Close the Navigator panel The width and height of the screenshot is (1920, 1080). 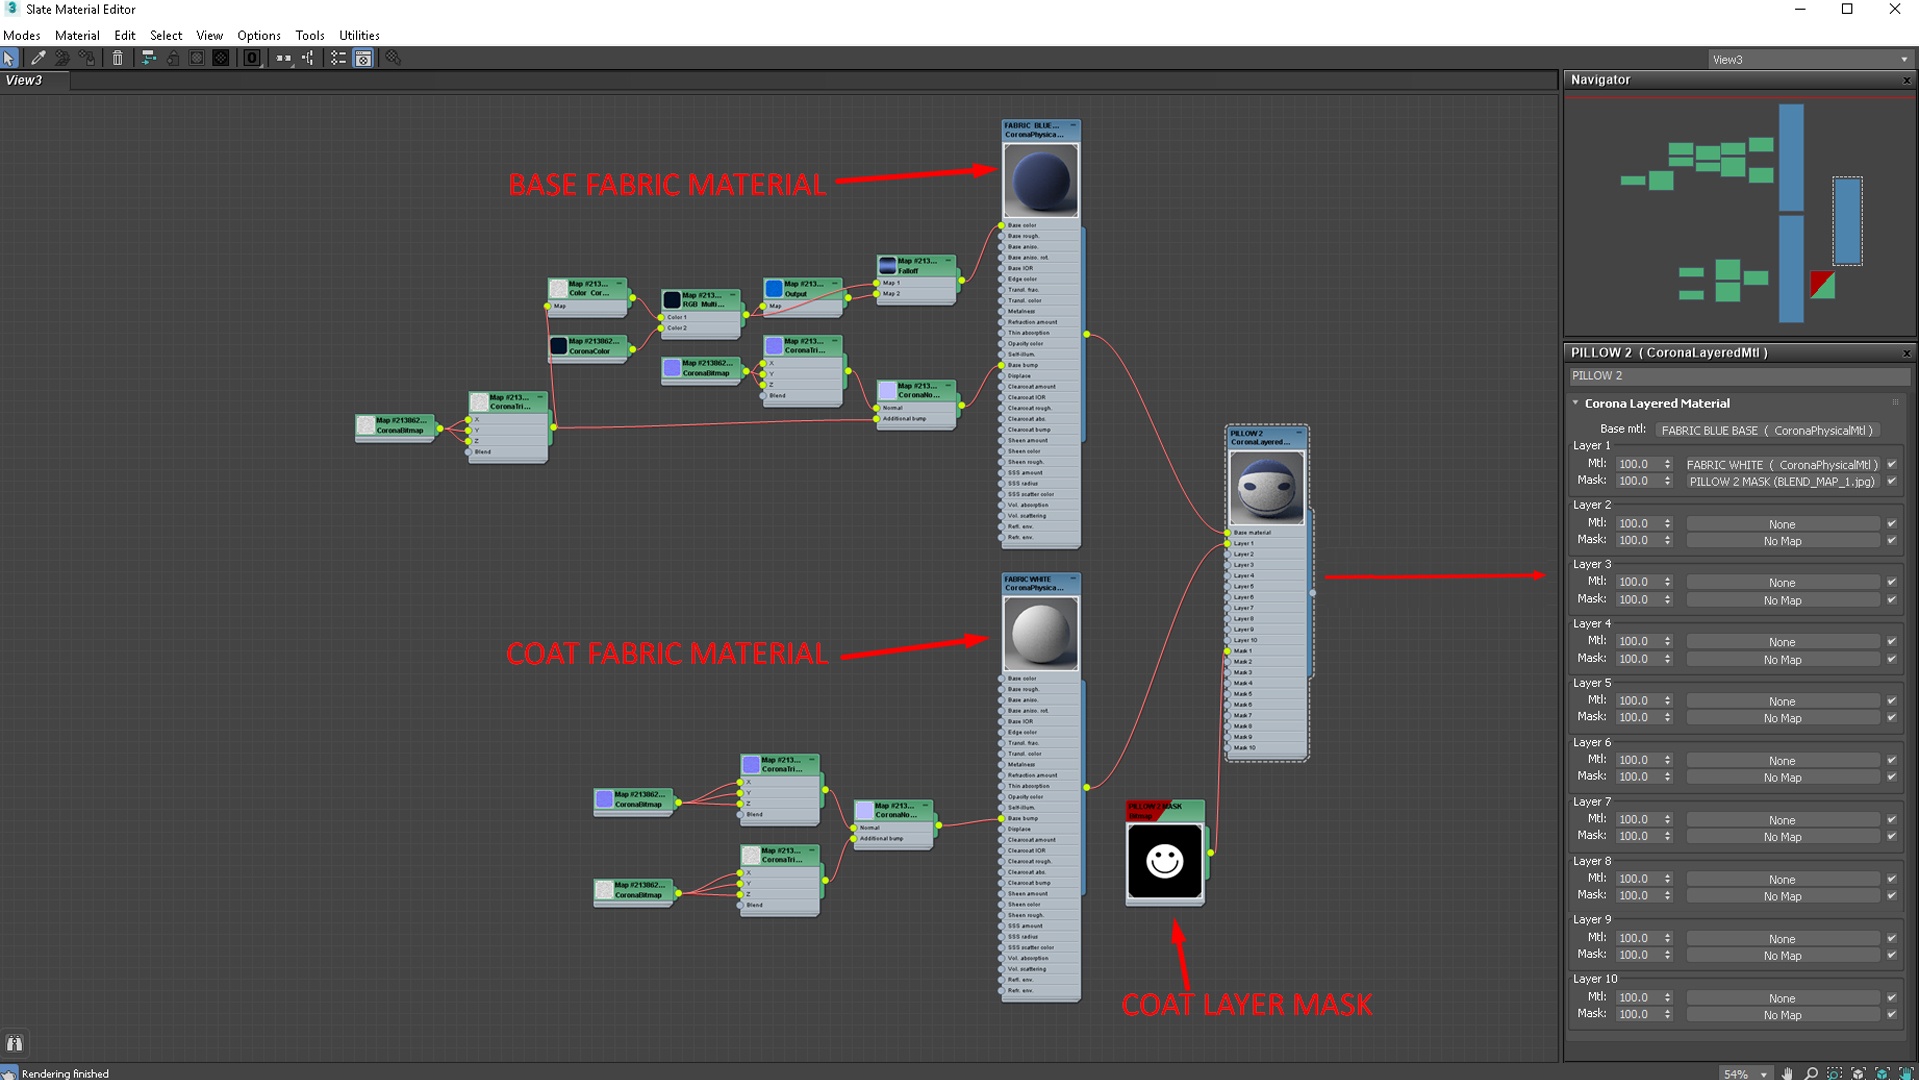point(1906,80)
